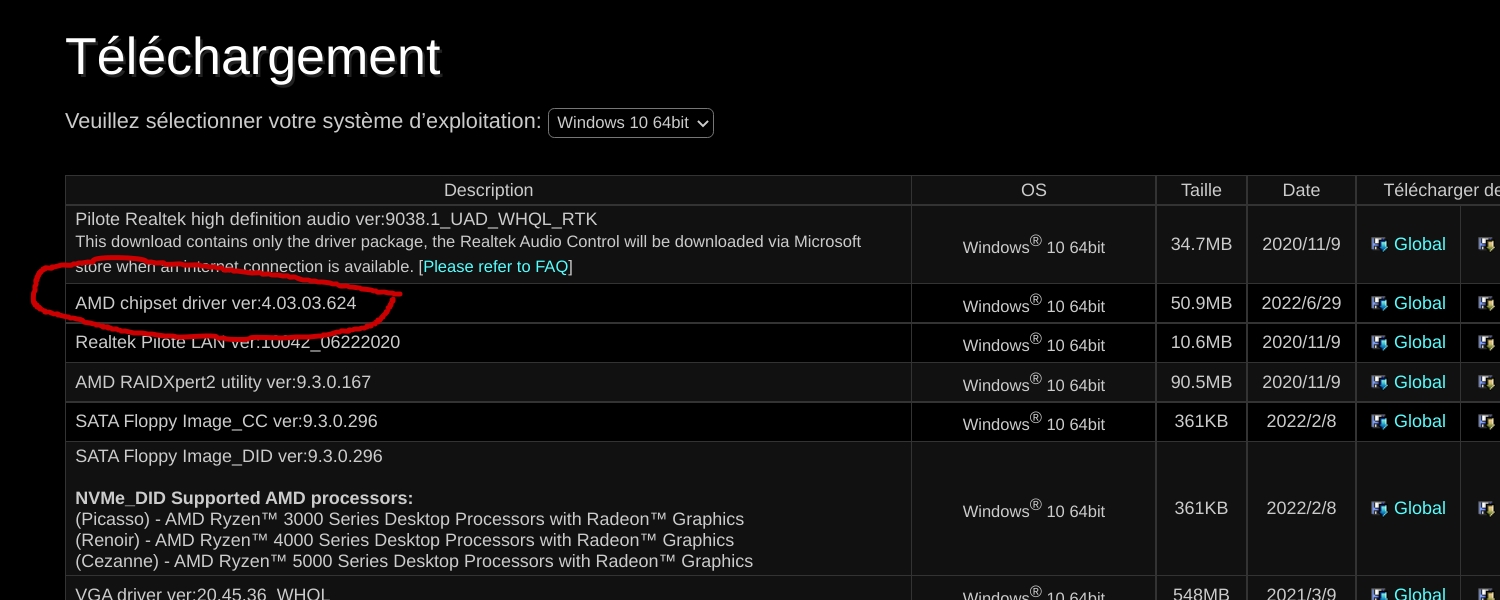Click the Taille column header
The image size is (1500, 600).
click(x=1201, y=190)
